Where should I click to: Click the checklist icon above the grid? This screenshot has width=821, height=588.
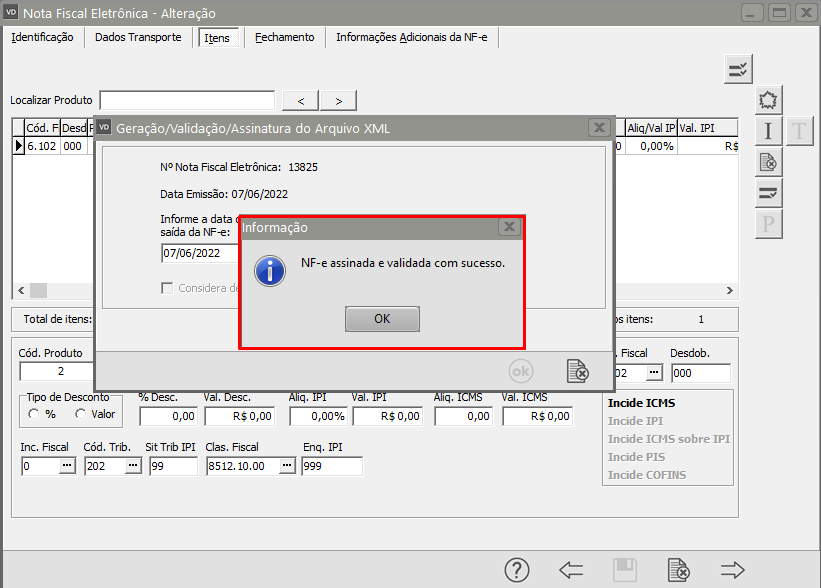(738, 69)
